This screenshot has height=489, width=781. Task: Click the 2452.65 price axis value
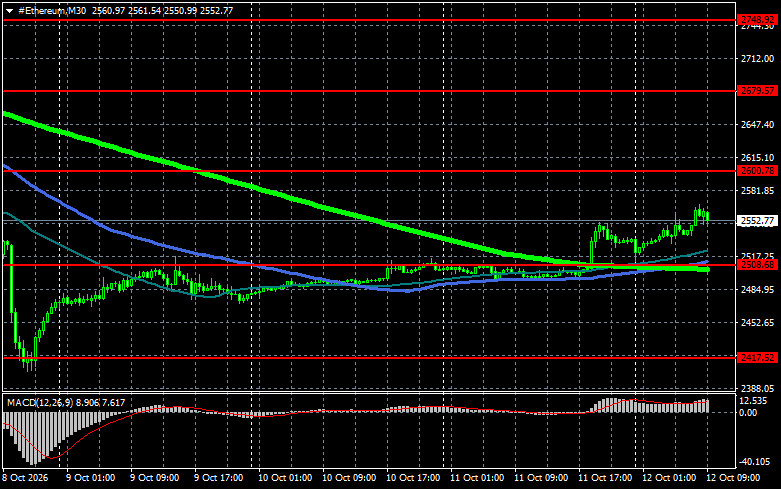(758, 323)
